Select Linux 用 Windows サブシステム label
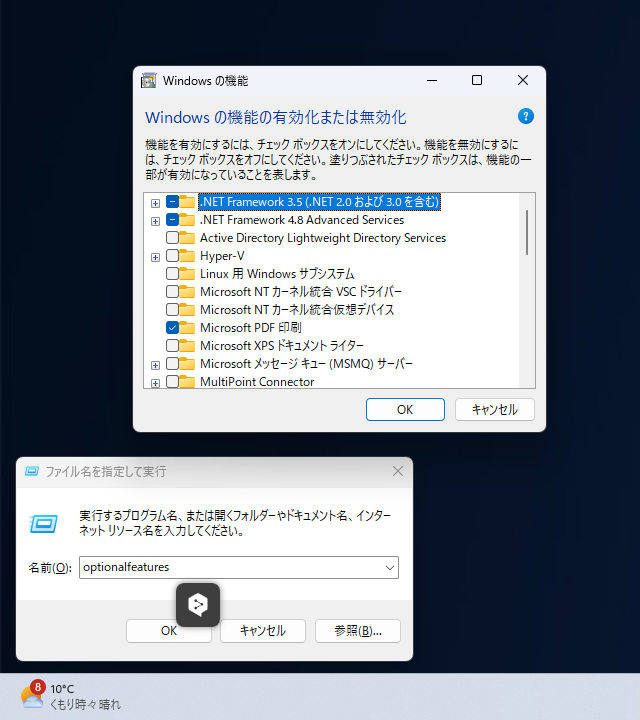 click(x=277, y=274)
